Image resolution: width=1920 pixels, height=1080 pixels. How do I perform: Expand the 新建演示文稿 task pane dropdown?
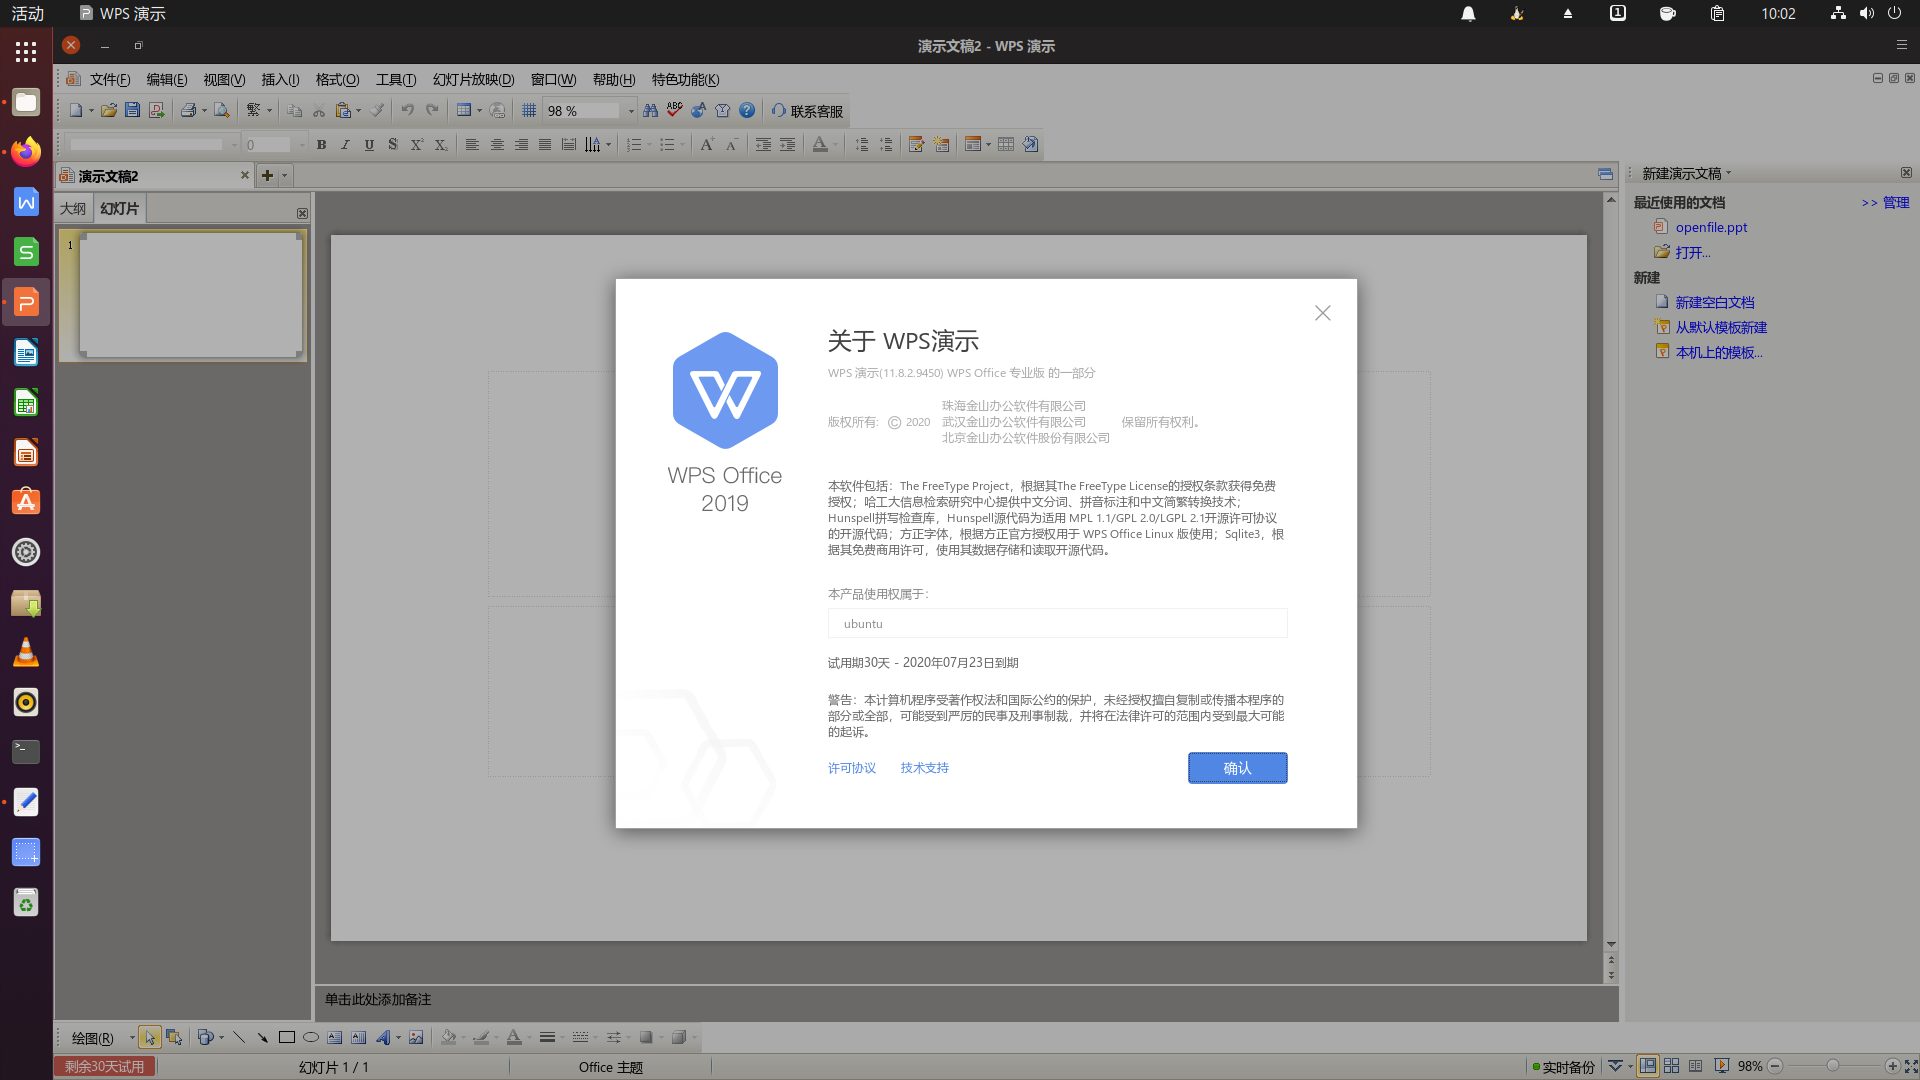click(x=1728, y=173)
